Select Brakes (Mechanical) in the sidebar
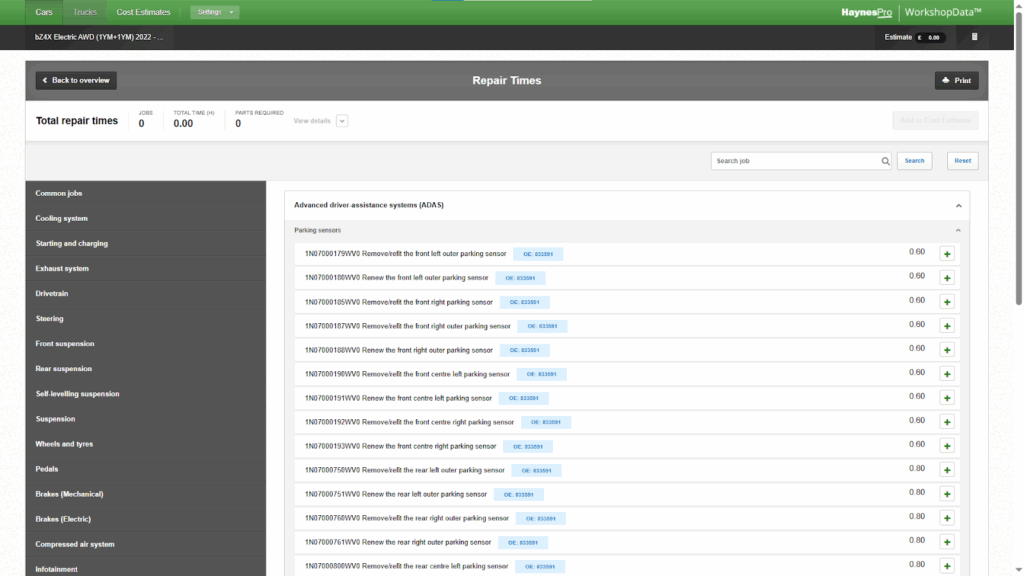The width and height of the screenshot is (1024, 576). [x=69, y=494]
